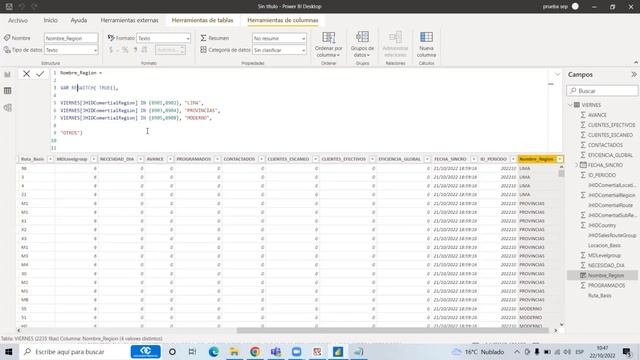Switch to Inicio tab
Viewport: 640px width, 360px height.
[51, 20]
